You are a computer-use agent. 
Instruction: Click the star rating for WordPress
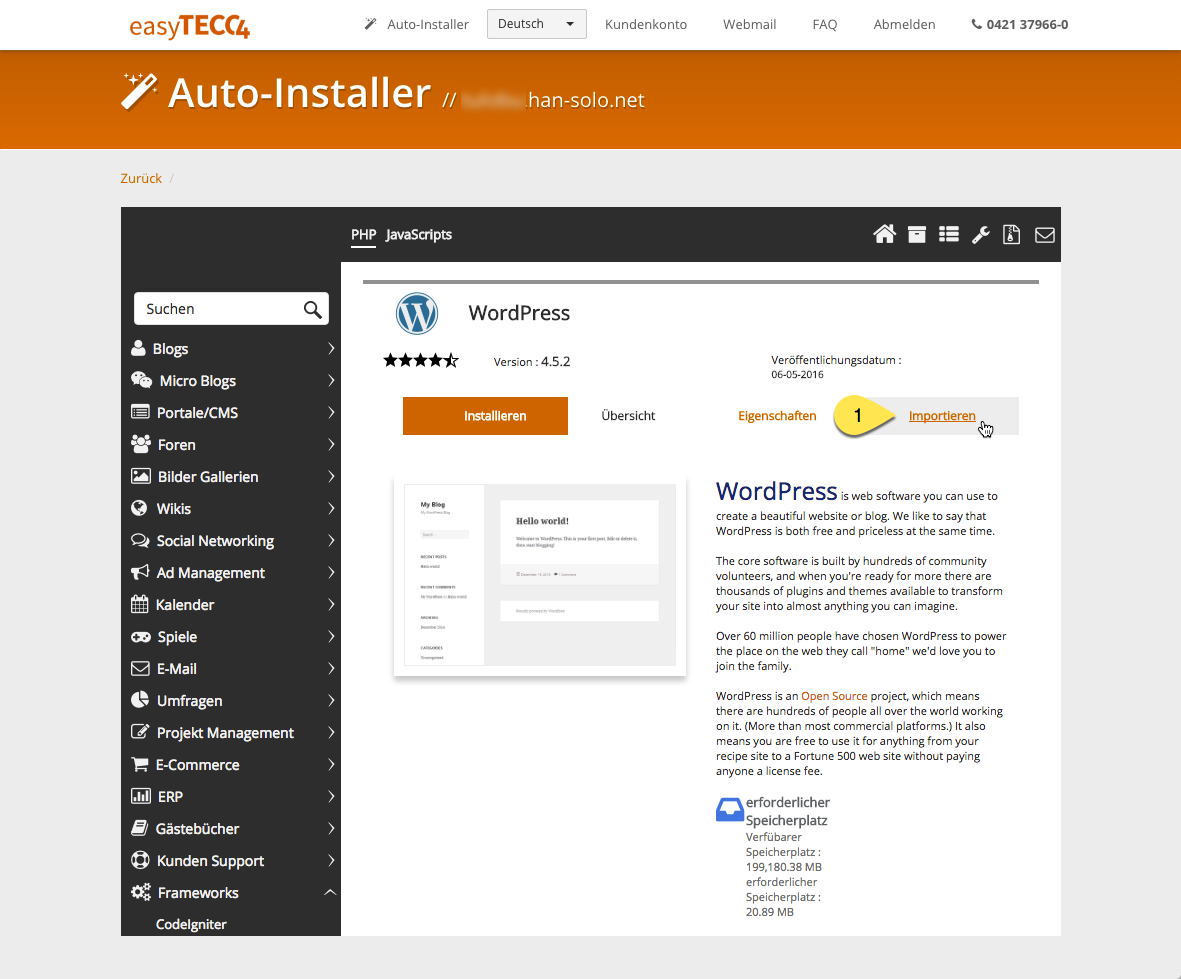(x=420, y=360)
